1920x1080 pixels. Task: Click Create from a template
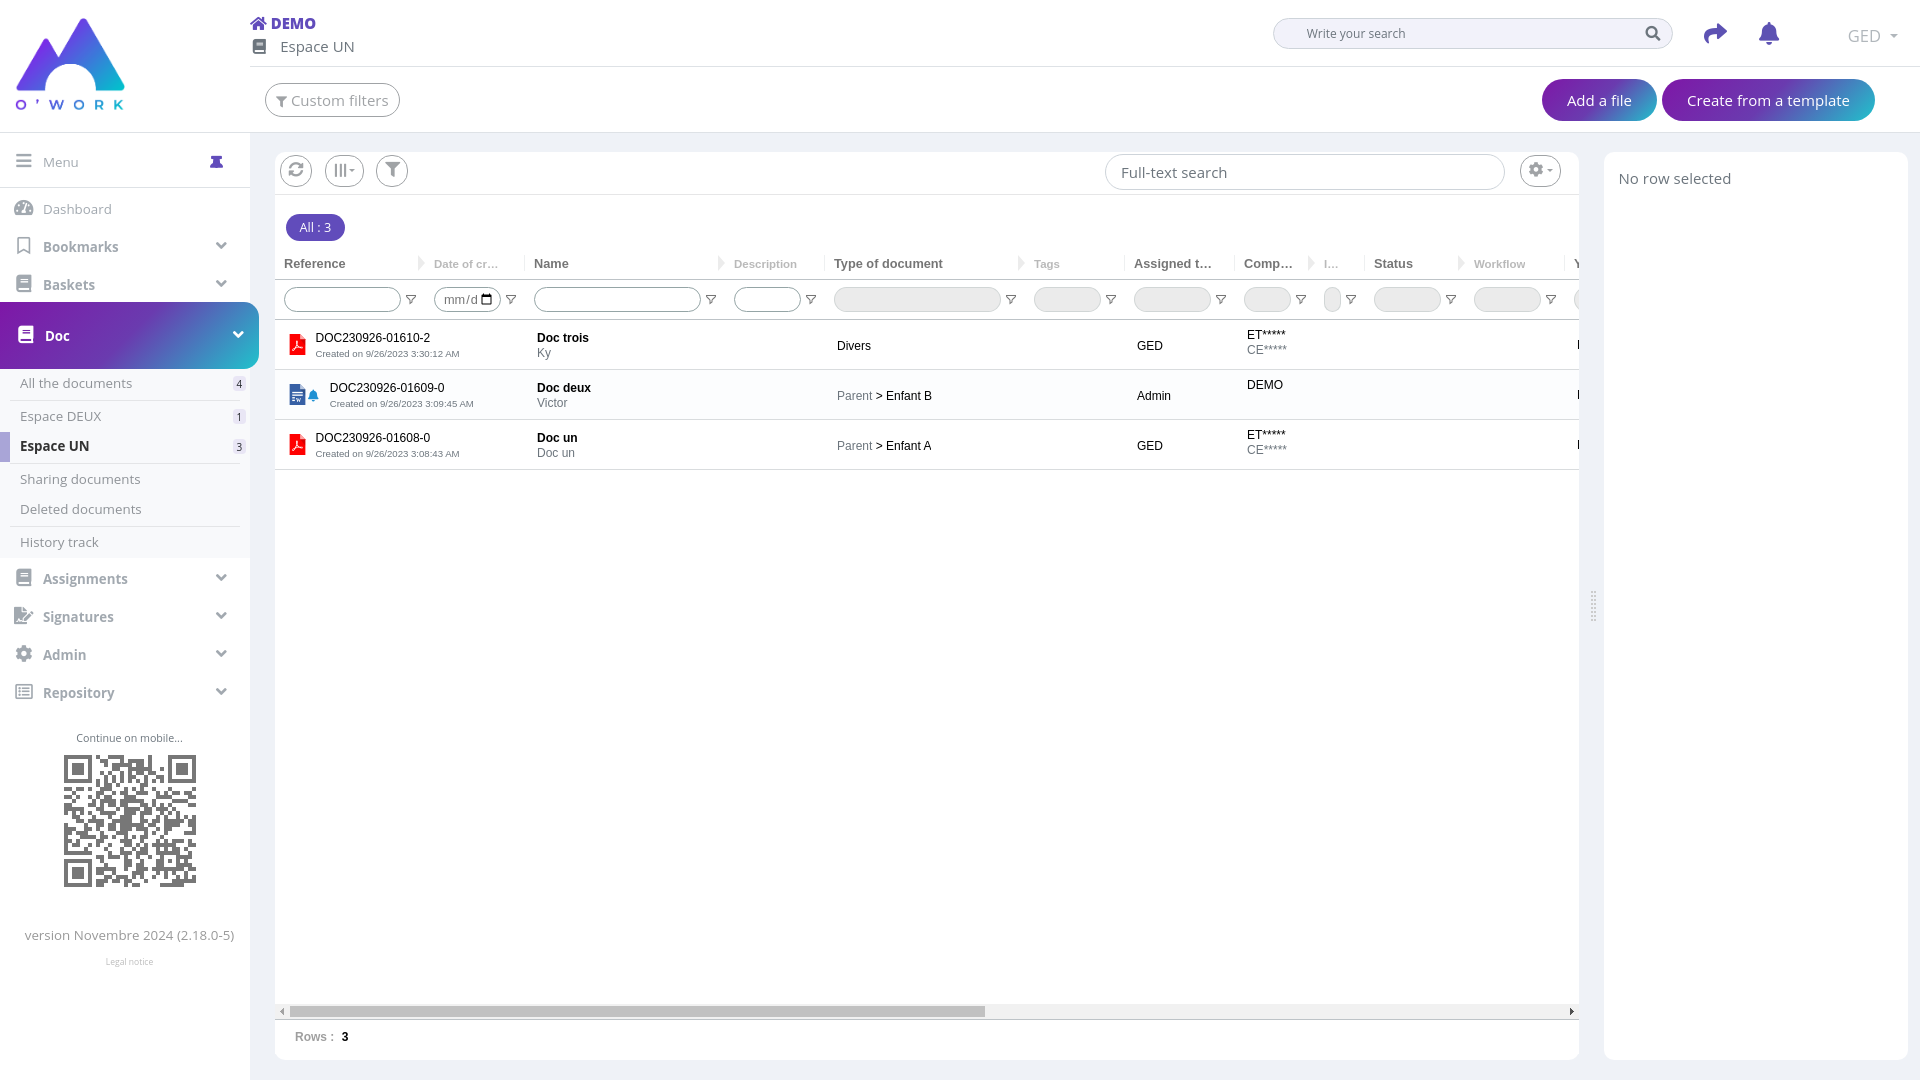click(x=1767, y=101)
